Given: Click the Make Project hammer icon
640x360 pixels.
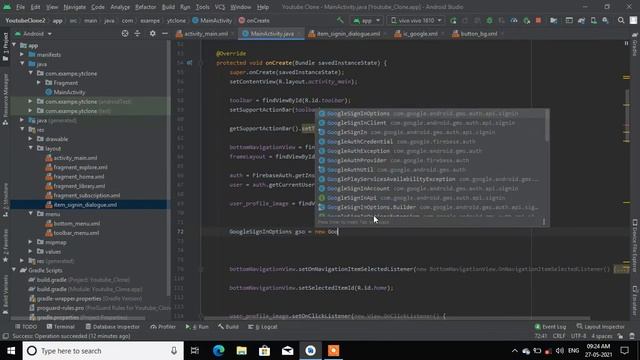Looking at the screenshot, I should pyautogui.click(x=340, y=20).
